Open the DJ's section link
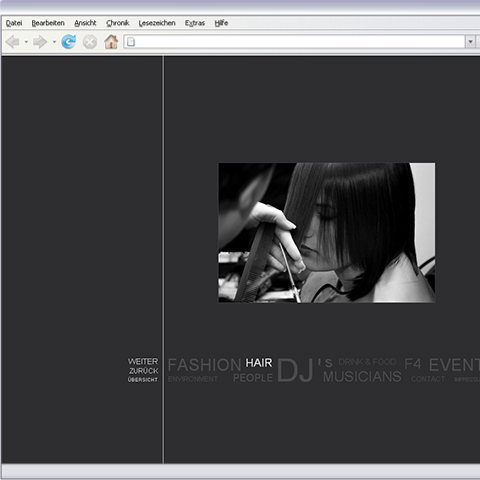This screenshot has width=480, height=480. tap(304, 369)
